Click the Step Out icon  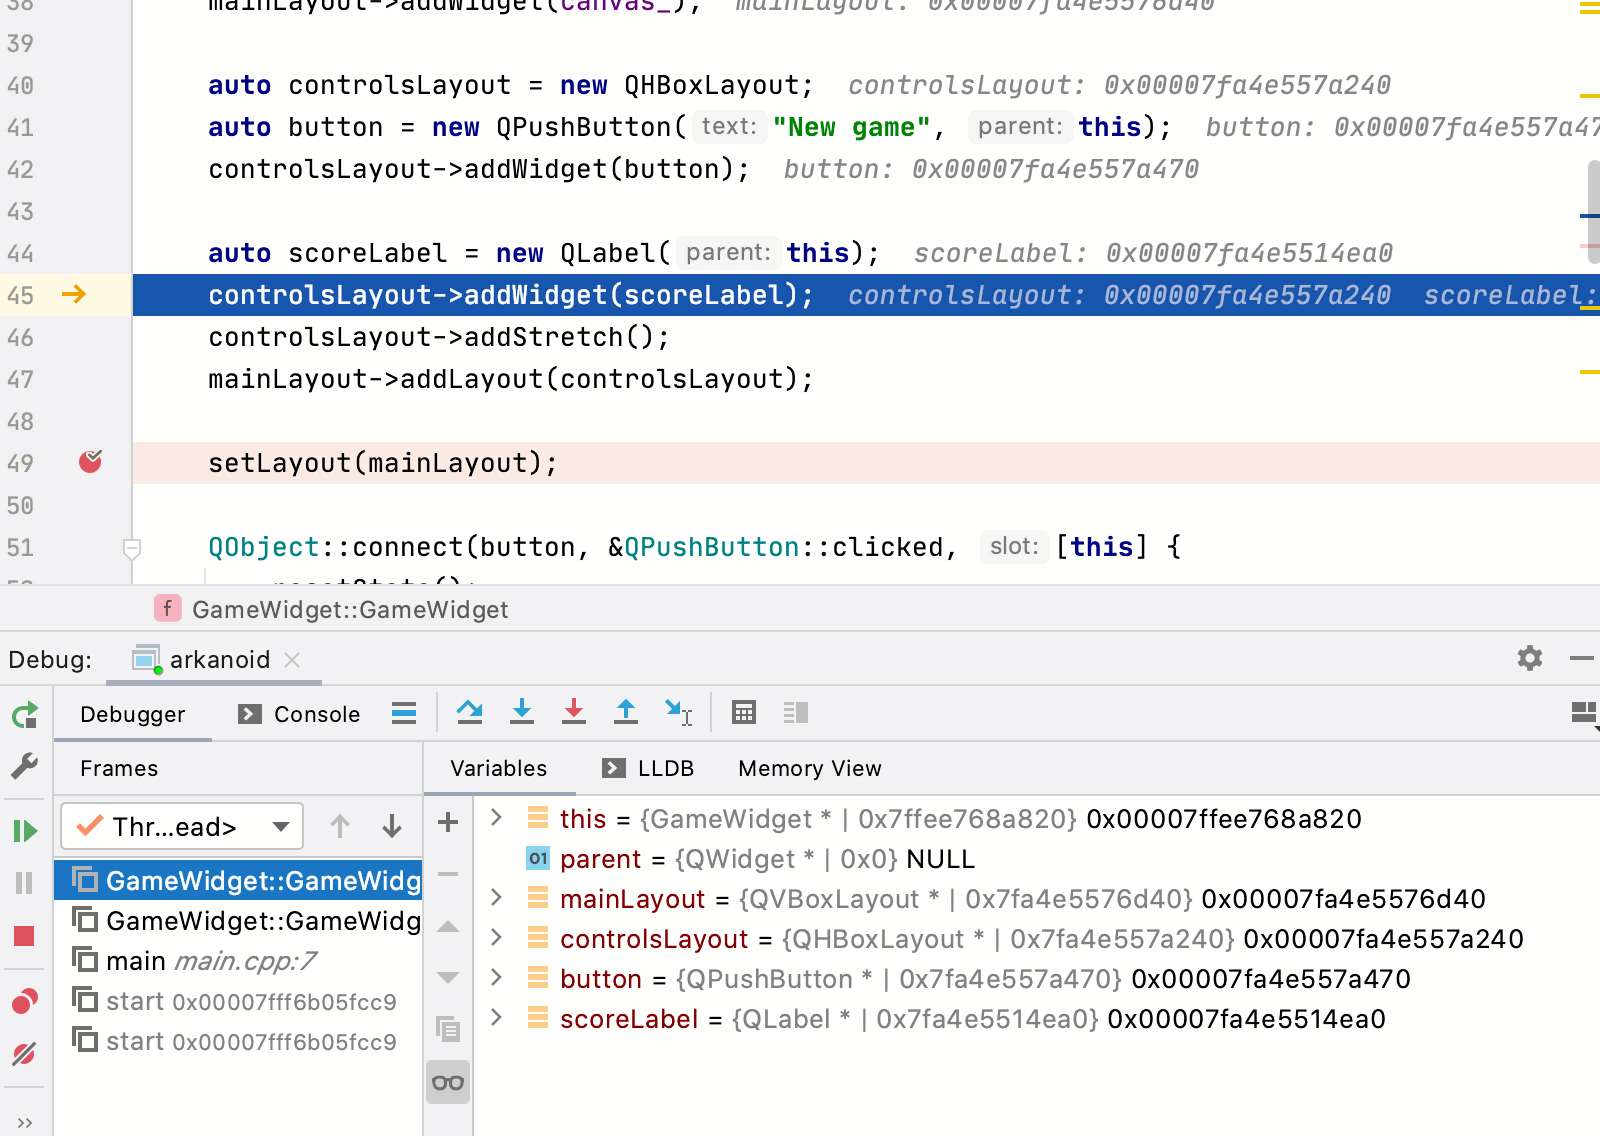tap(626, 712)
